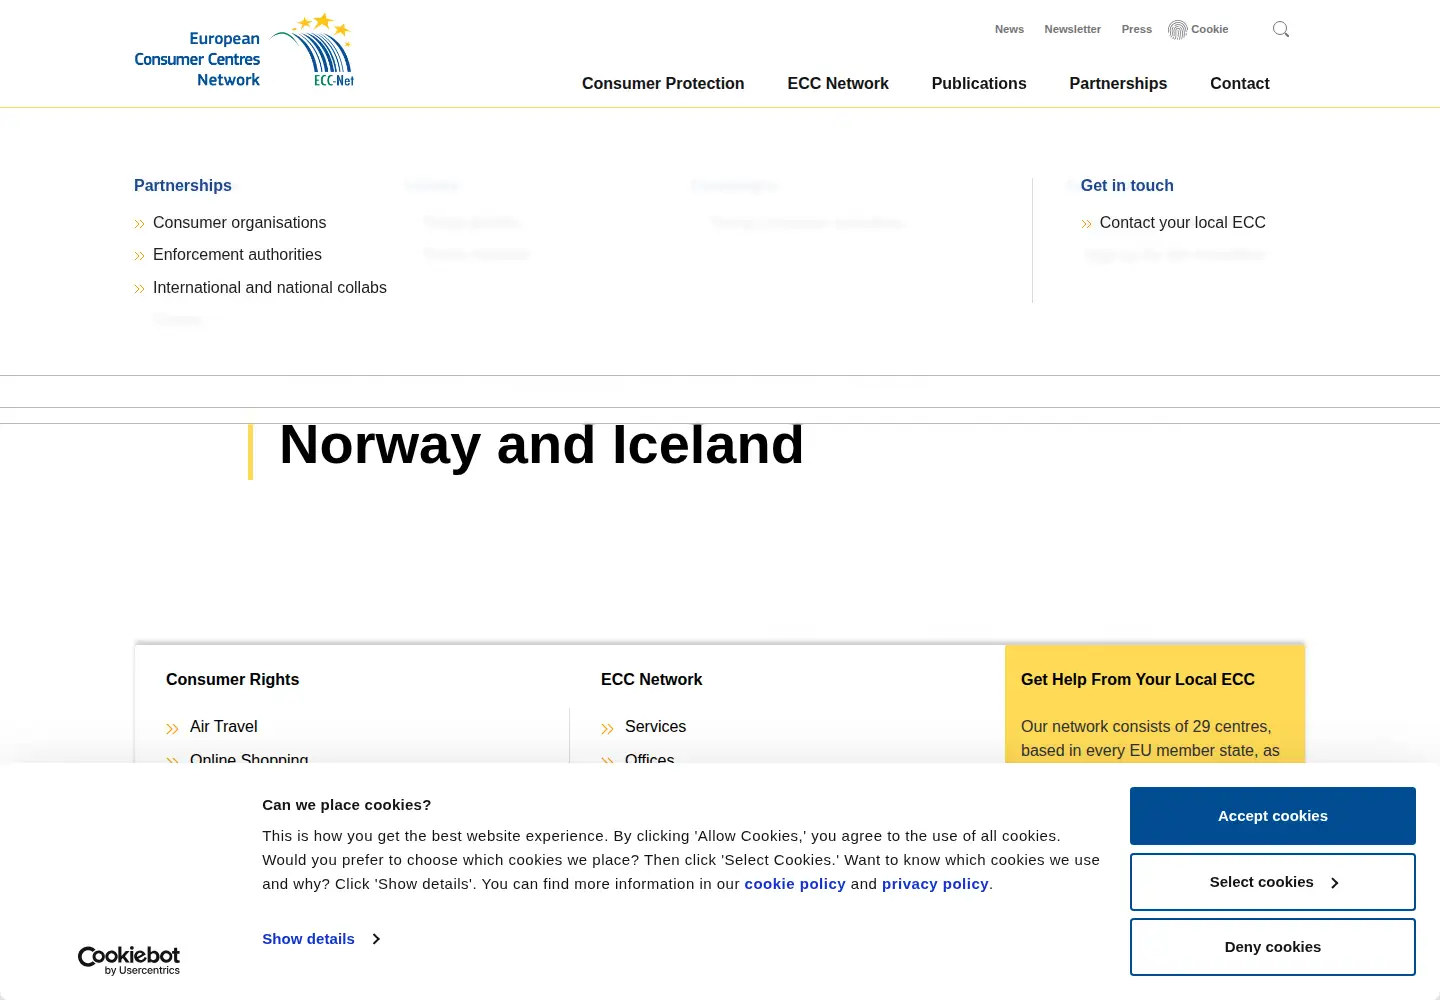
Task: Click the Partnerships heading in the dropdown
Action: pos(183,186)
